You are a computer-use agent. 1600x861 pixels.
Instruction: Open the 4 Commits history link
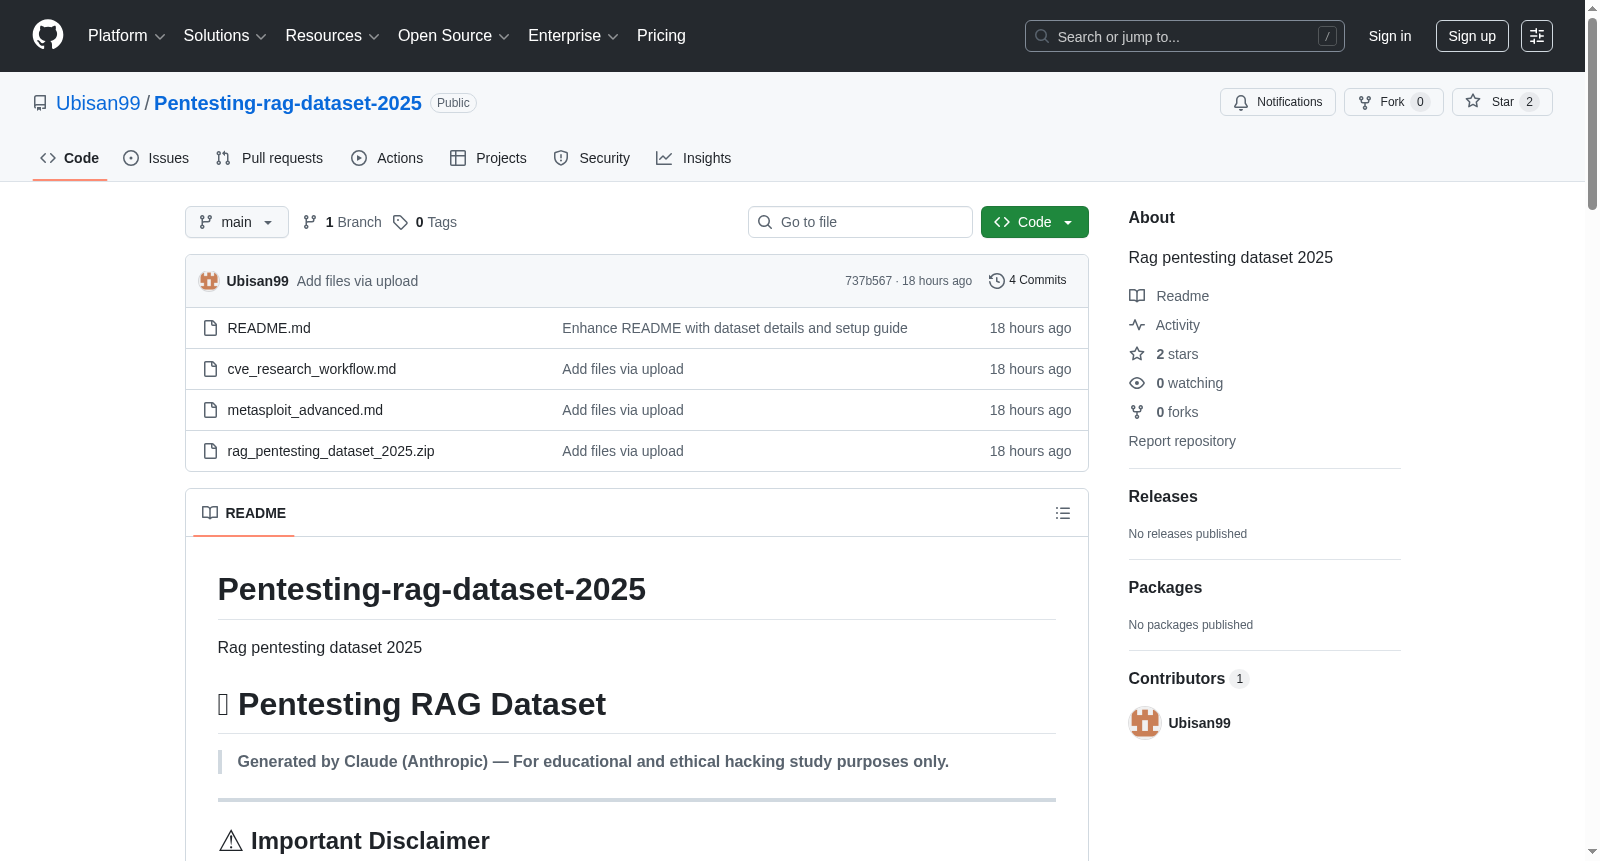pos(1027,281)
